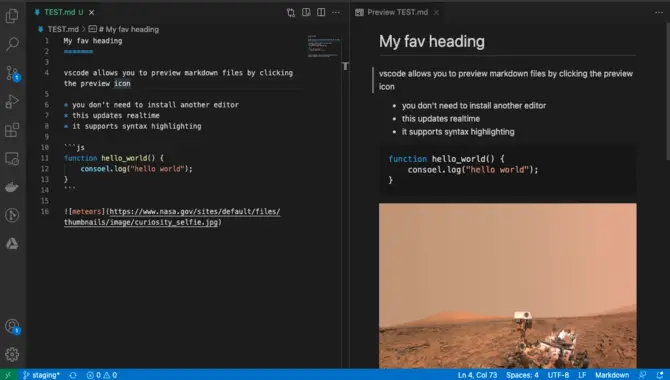
Task: Open the Remote Explorer view
Action: (12, 159)
